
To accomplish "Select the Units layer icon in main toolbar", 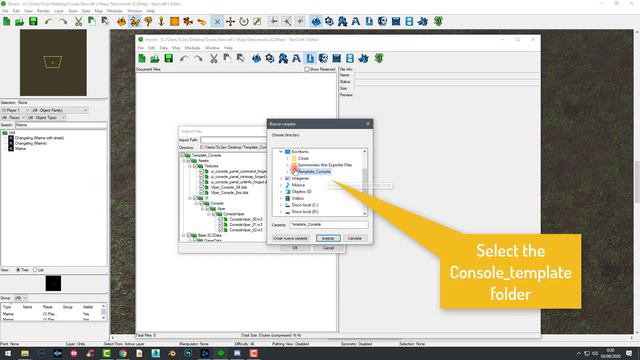I will click(135, 22).
